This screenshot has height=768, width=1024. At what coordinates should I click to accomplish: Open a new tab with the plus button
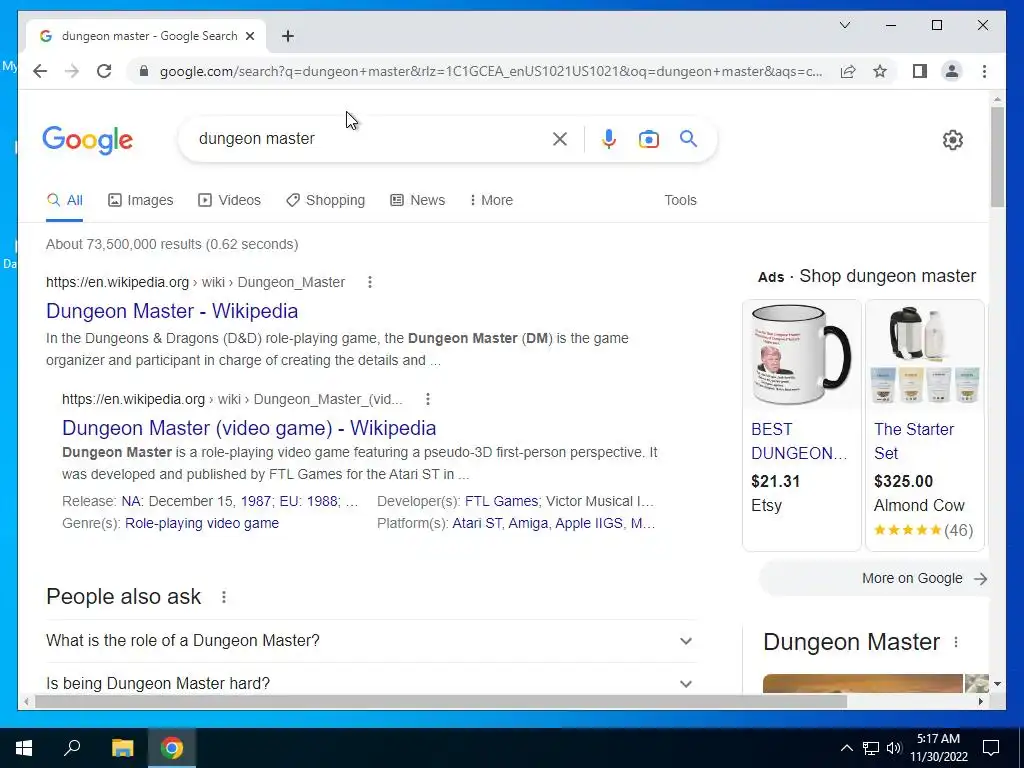tap(288, 36)
